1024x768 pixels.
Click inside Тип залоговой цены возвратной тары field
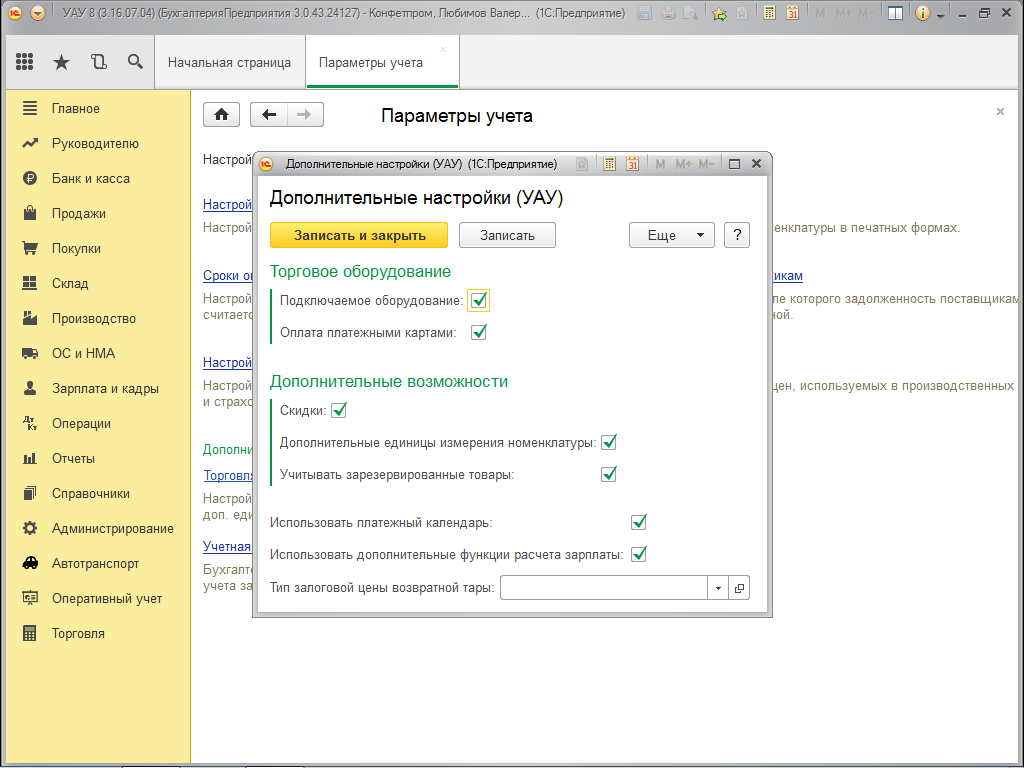(x=603, y=588)
